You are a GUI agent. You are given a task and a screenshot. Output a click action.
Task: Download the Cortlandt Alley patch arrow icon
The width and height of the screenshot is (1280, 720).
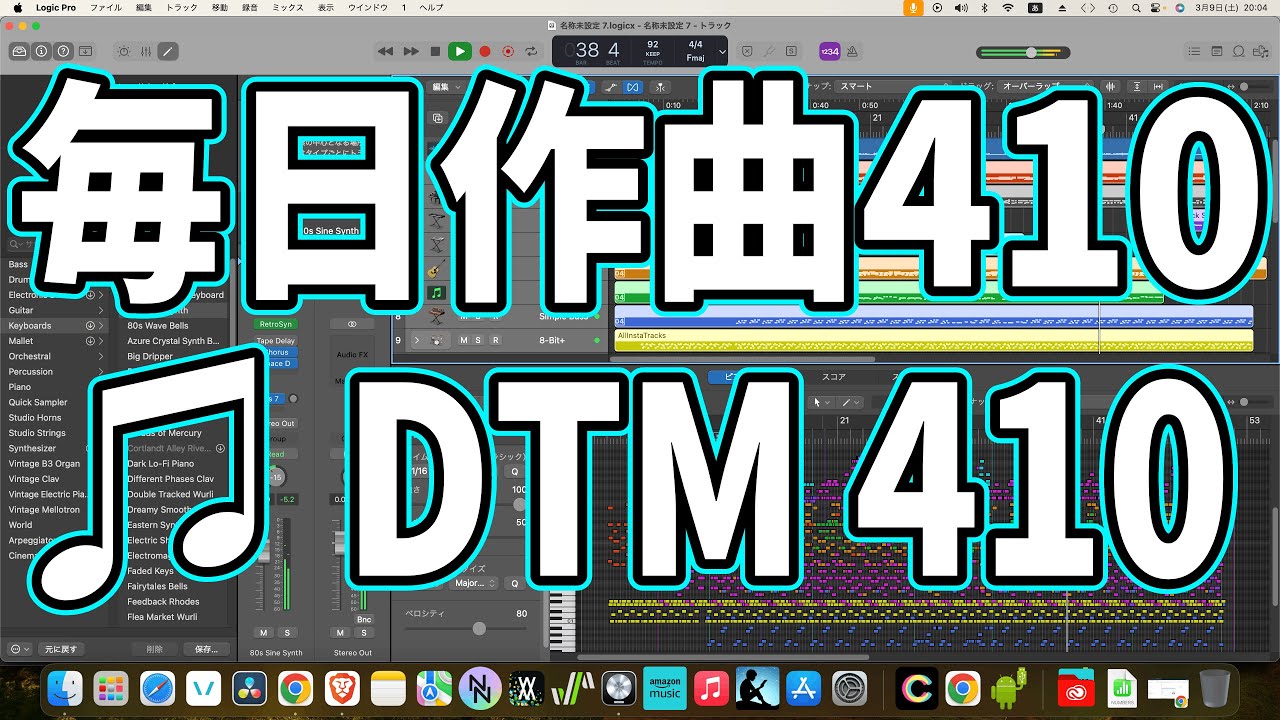(x=220, y=449)
